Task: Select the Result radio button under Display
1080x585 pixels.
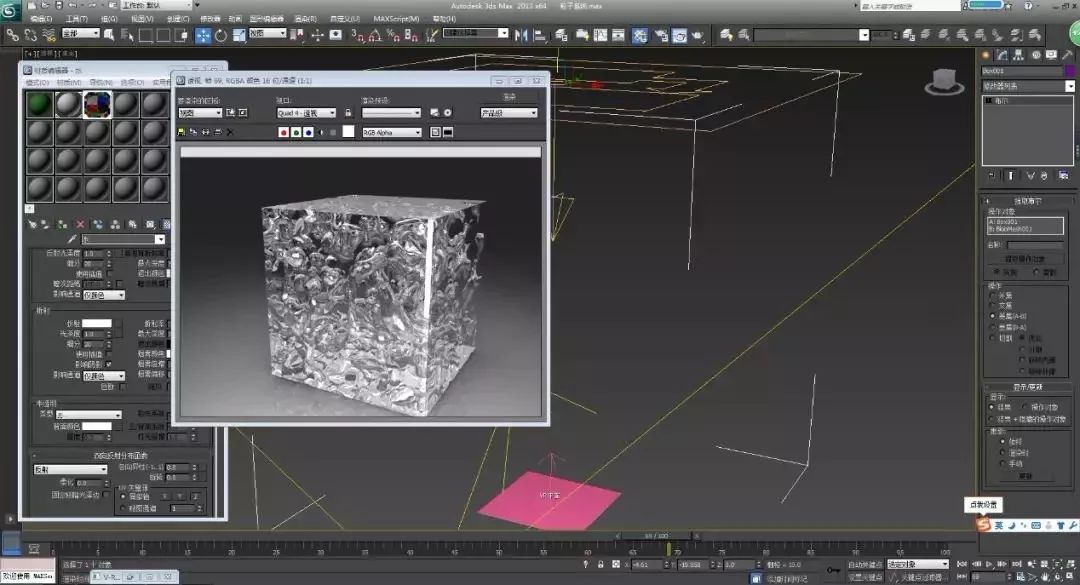Action: pyautogui.click(x=992, y=407)
